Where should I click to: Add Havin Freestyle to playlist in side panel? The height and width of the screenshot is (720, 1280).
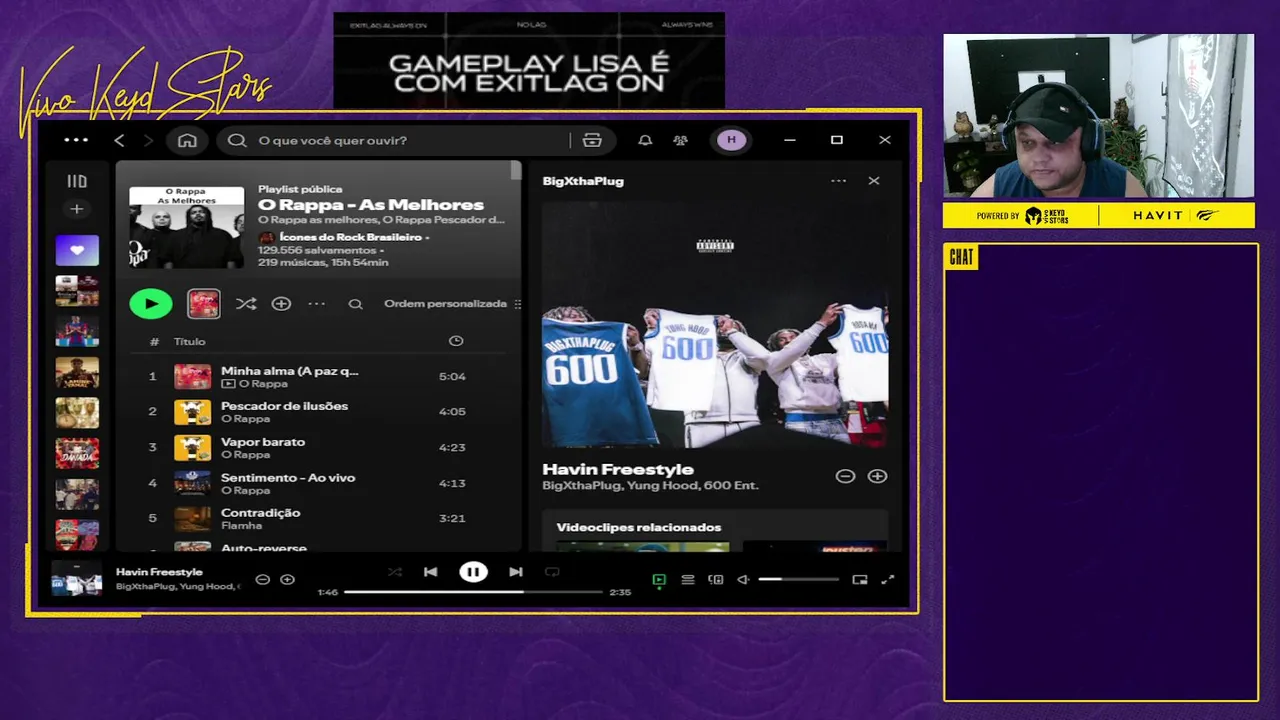877,476
